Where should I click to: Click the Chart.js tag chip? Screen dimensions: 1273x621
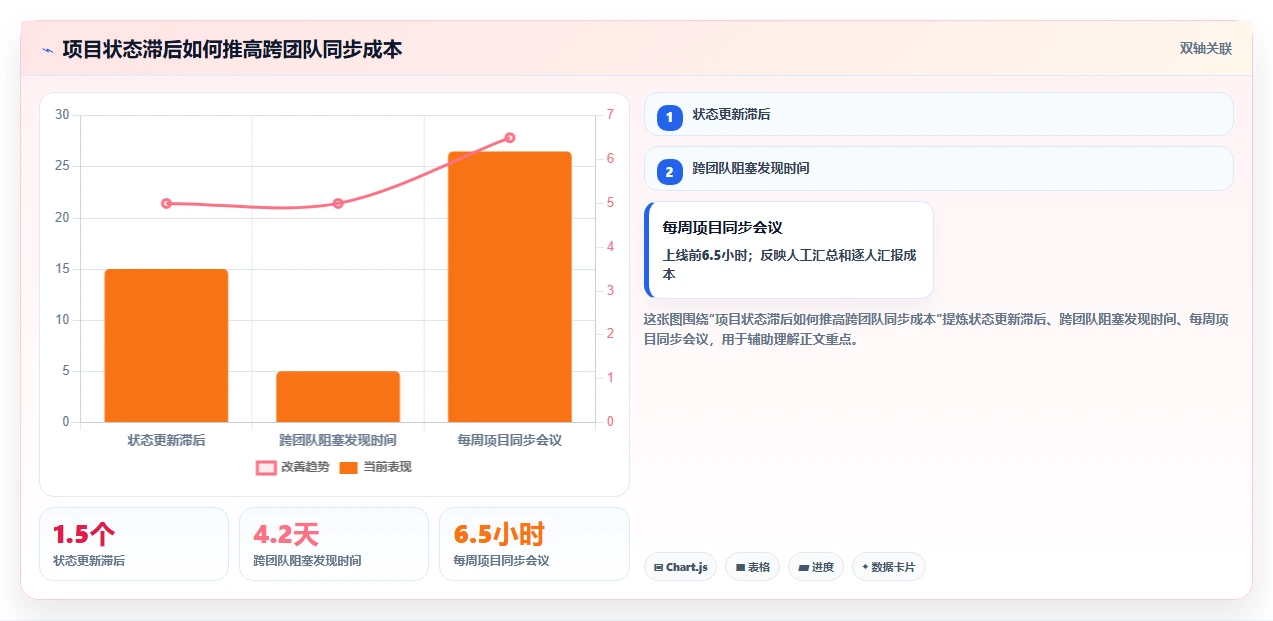tap(680, 567)
